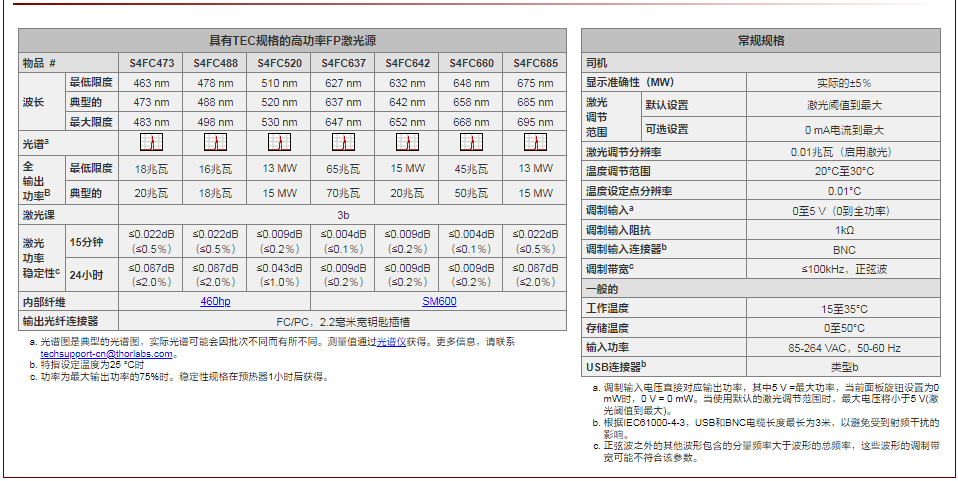Viewport: 958px width, 481px height.
Task: Open the spectrum icon for S4FC473
Action: [151, 143]
